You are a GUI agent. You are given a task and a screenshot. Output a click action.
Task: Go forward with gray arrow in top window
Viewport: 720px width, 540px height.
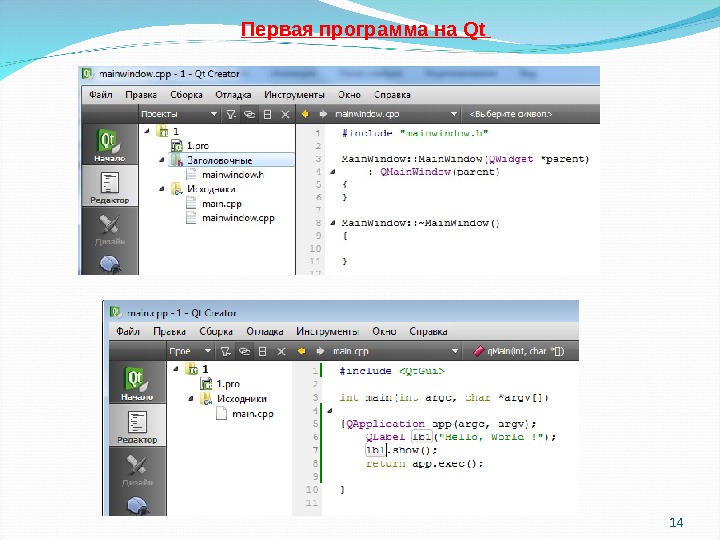pyautogui.click(x=323, y=114)
